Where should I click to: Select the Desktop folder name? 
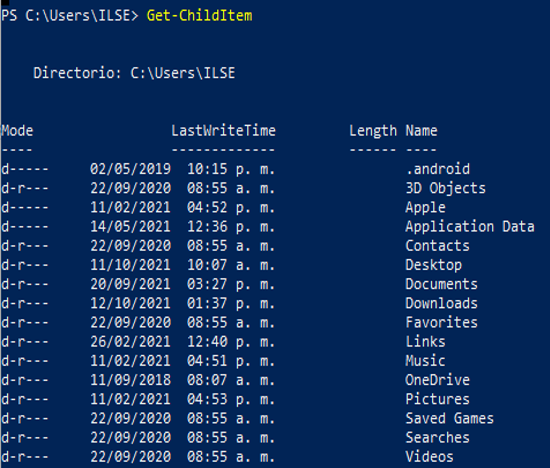(434, 265)
